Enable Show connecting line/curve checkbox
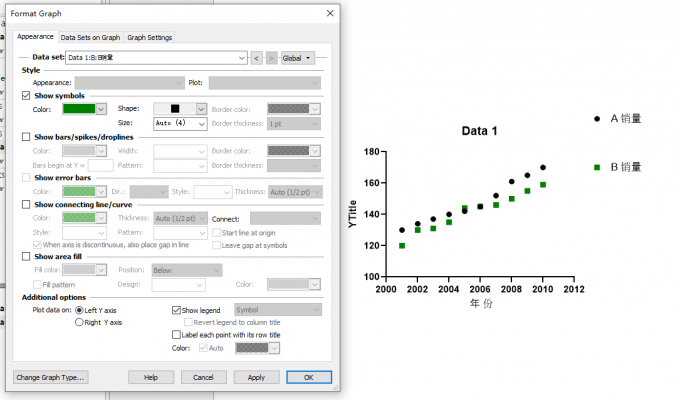 pos(26,204)
